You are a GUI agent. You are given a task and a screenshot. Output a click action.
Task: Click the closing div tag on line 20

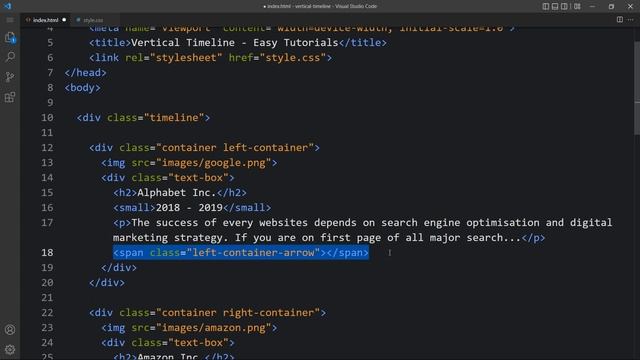[x=107, y=282]
